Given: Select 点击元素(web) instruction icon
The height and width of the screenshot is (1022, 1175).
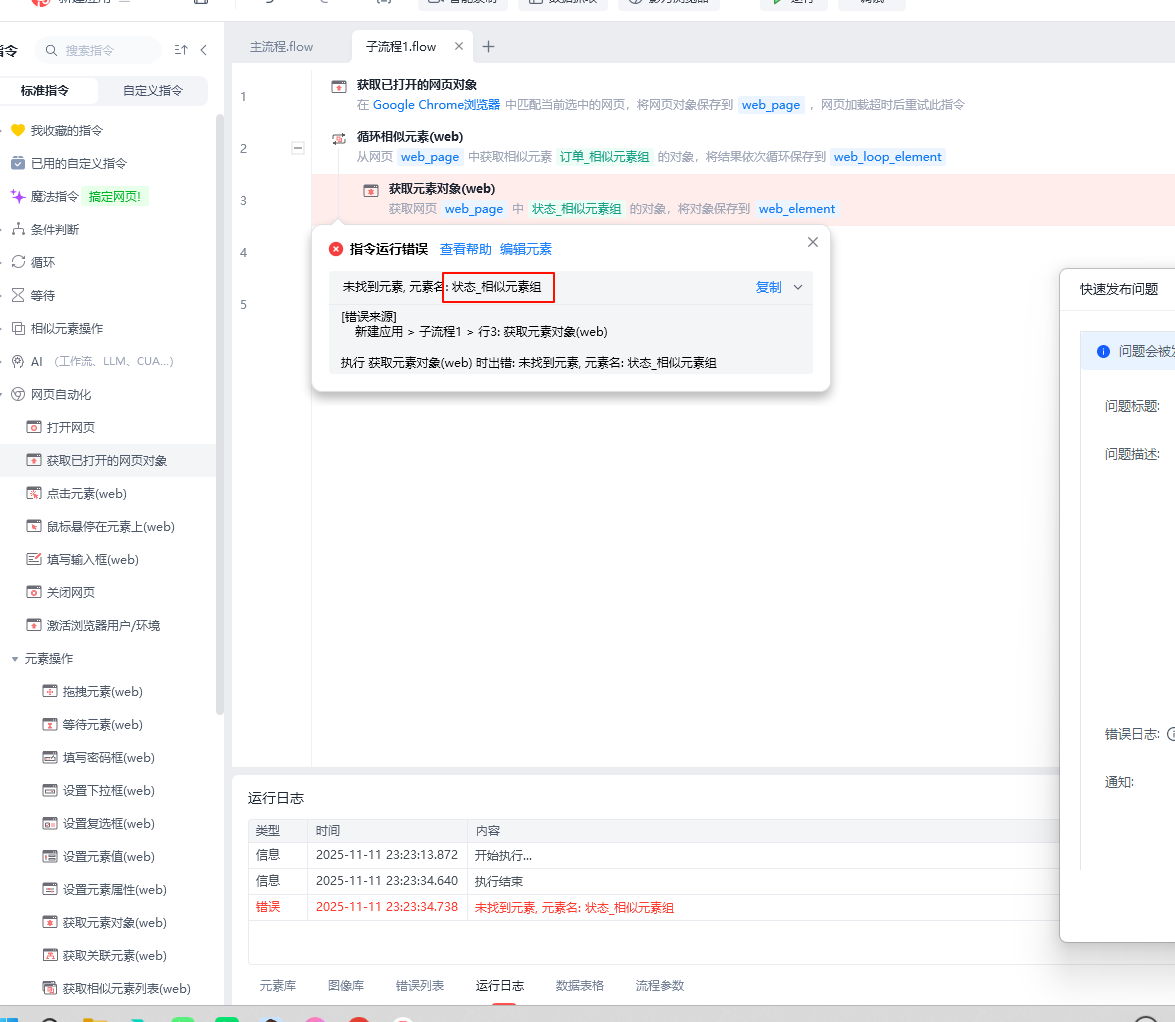Looking at the screenshot, I should pyautogui.click(x=34, y=493).
